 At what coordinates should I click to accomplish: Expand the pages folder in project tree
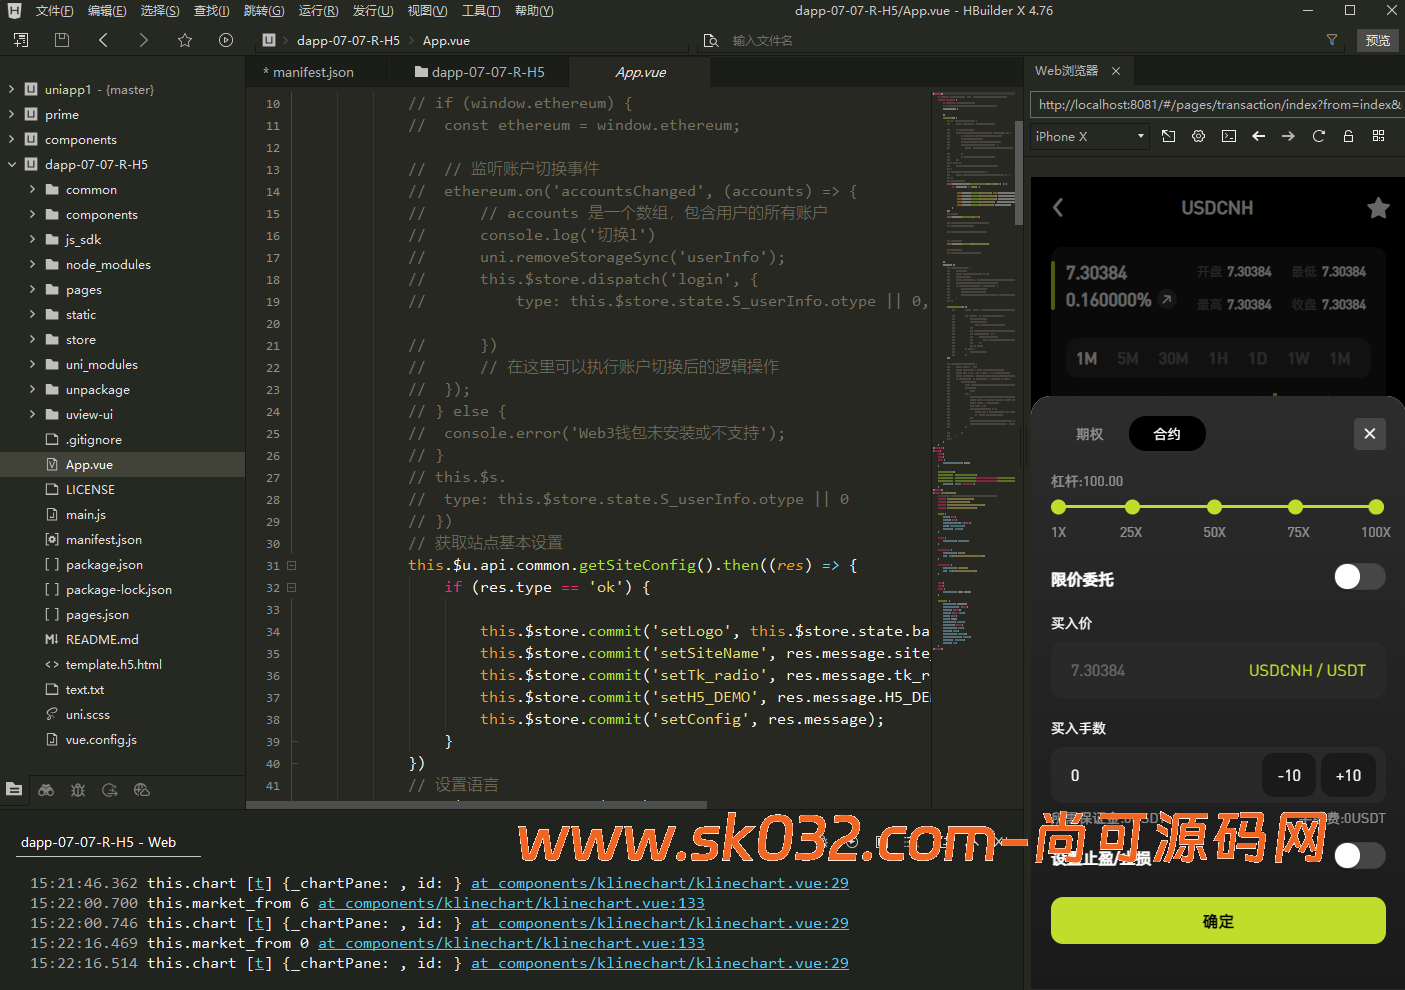(32, 290)
